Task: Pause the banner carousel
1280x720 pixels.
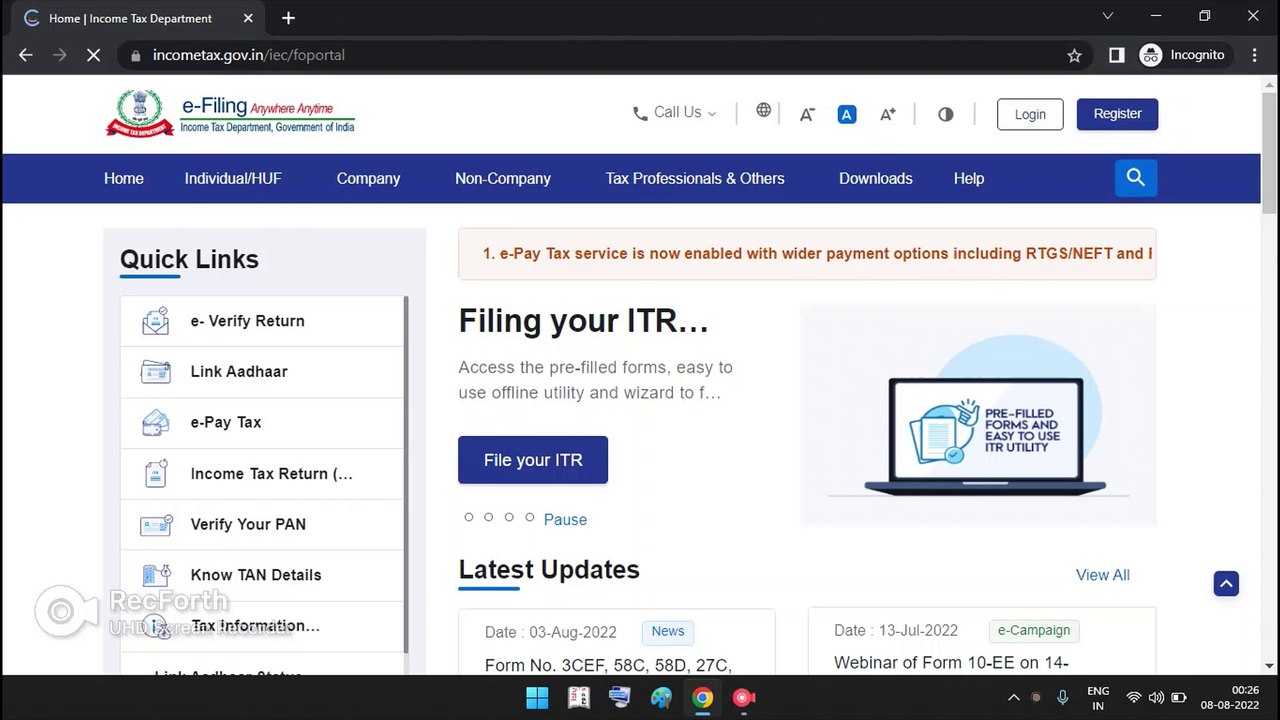Action: tap(565, 519)
